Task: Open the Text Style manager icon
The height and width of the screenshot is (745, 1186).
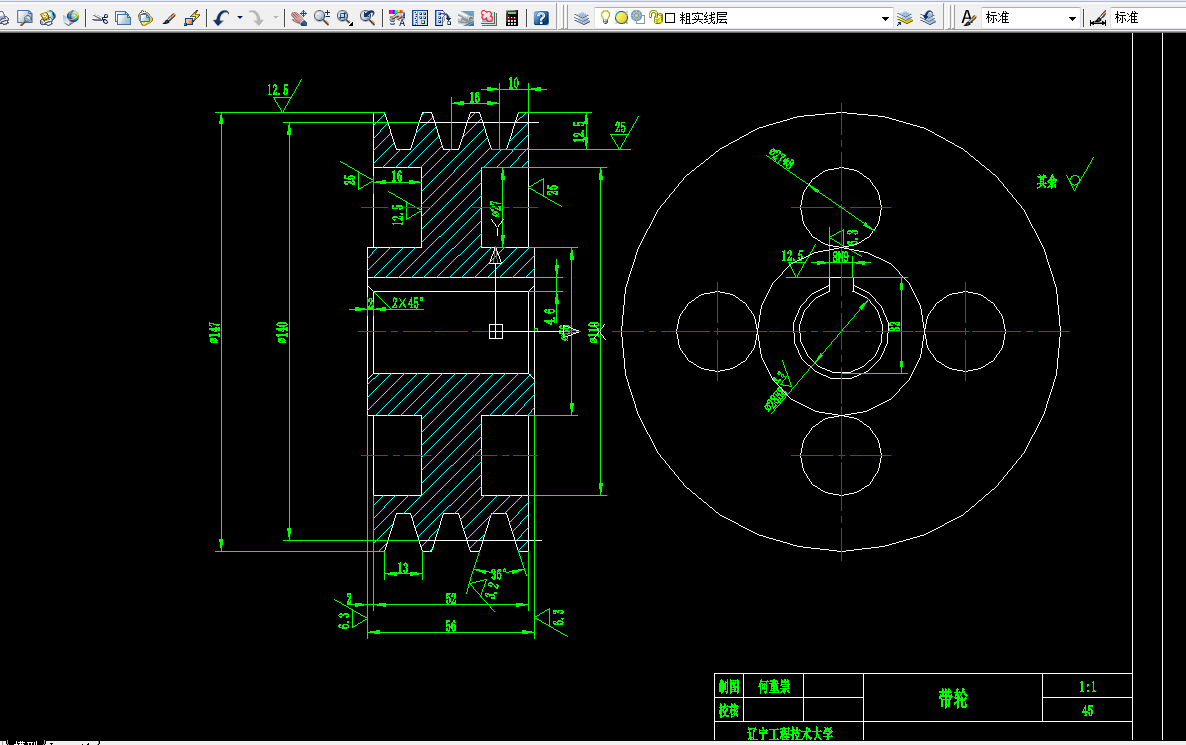Action: point(968,17)
